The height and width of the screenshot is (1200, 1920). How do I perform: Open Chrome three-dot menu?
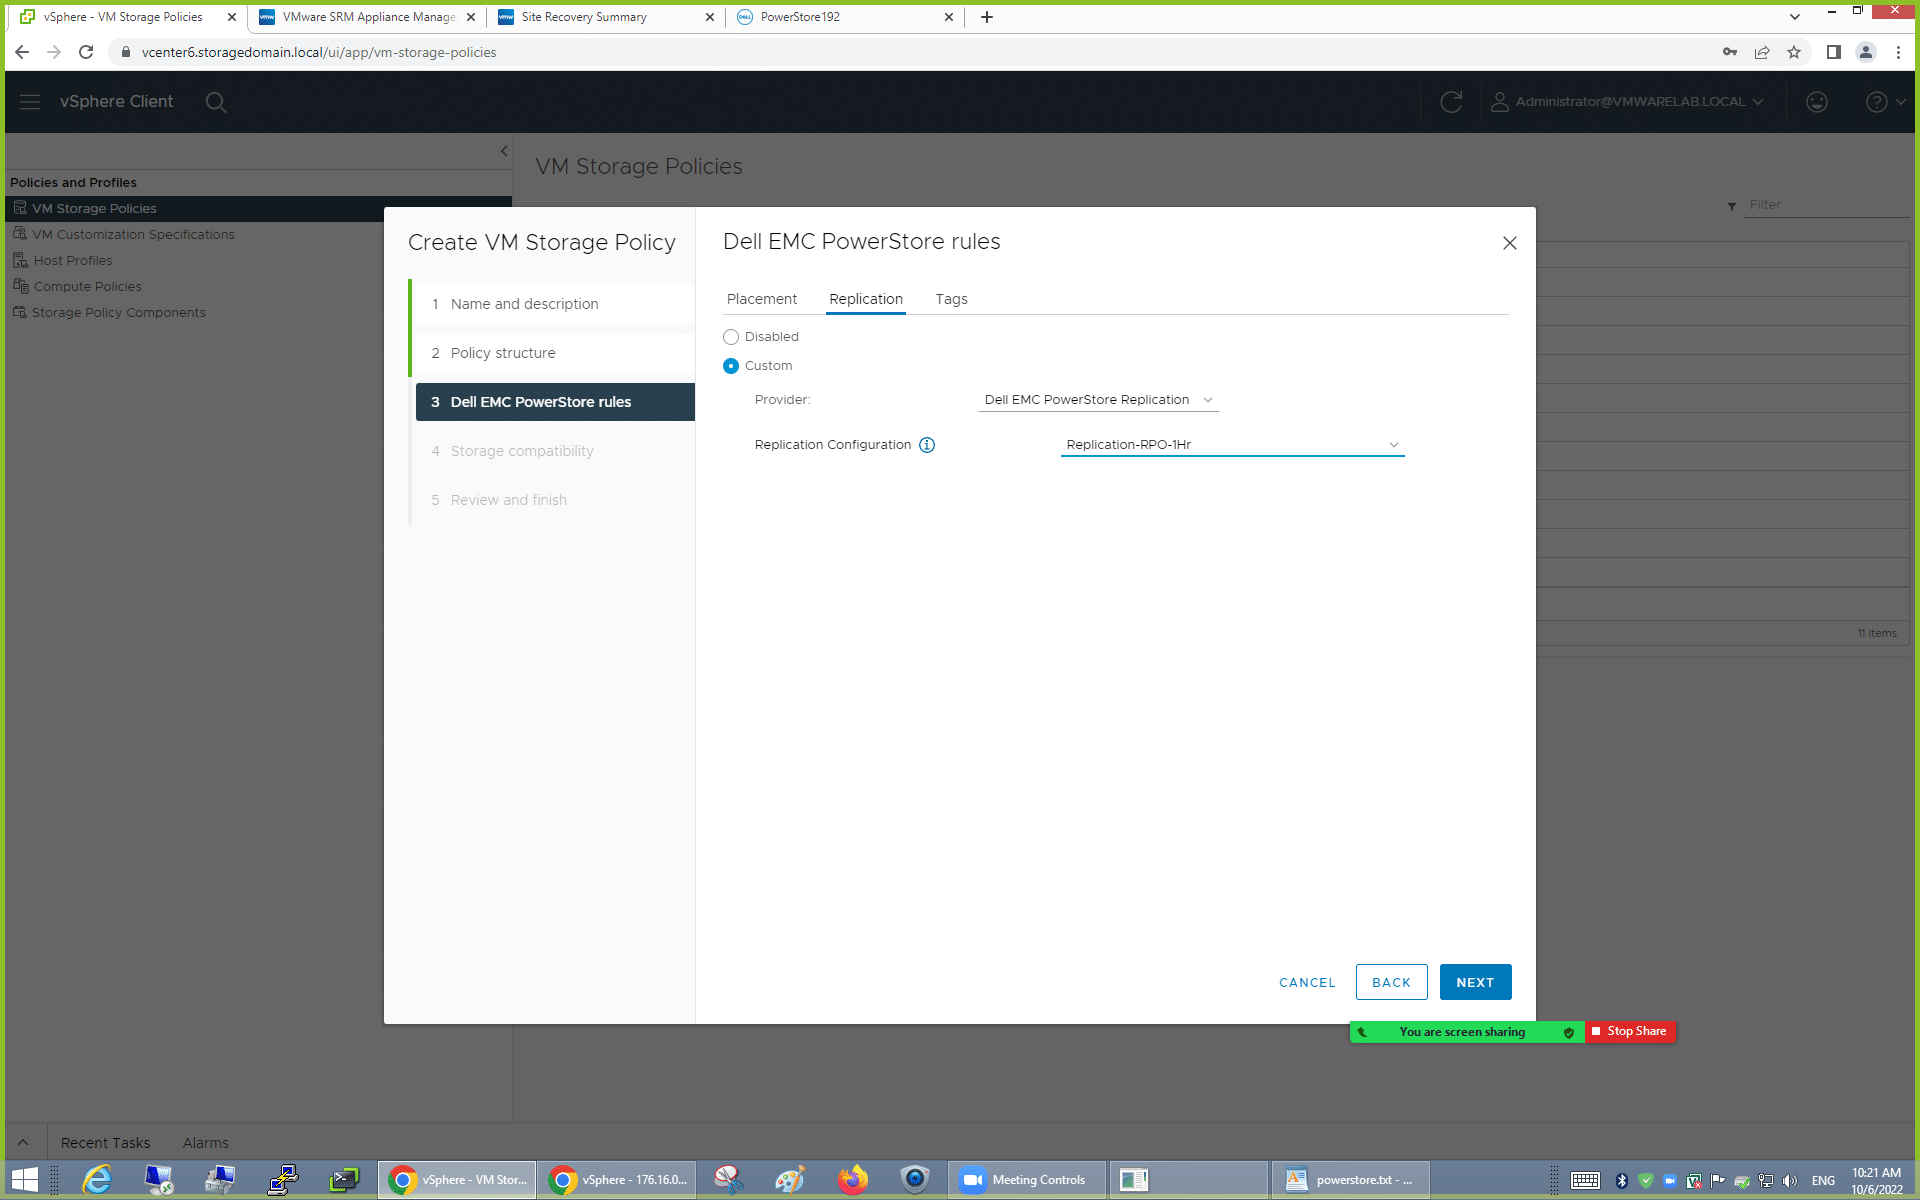(x=1898, y=52)
